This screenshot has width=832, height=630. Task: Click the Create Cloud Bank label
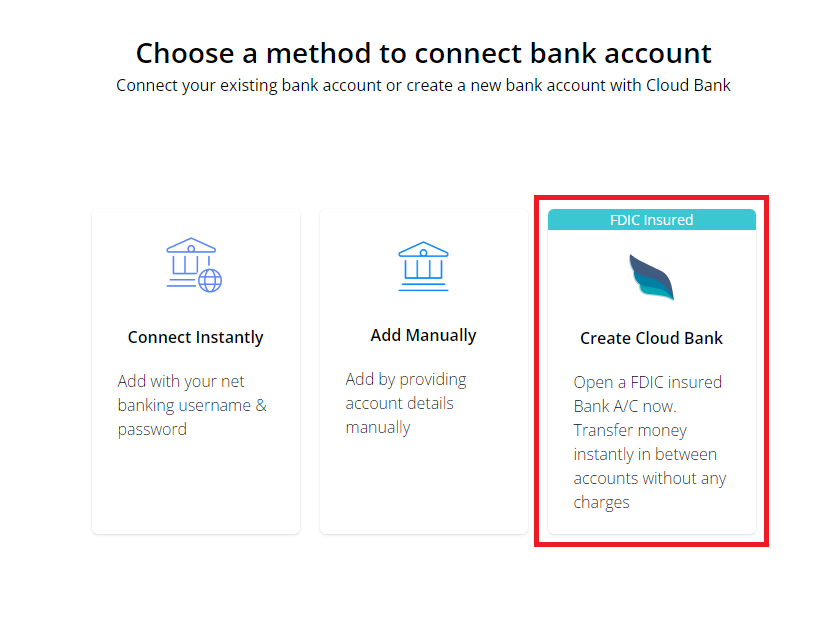click(x=651, y=338)
